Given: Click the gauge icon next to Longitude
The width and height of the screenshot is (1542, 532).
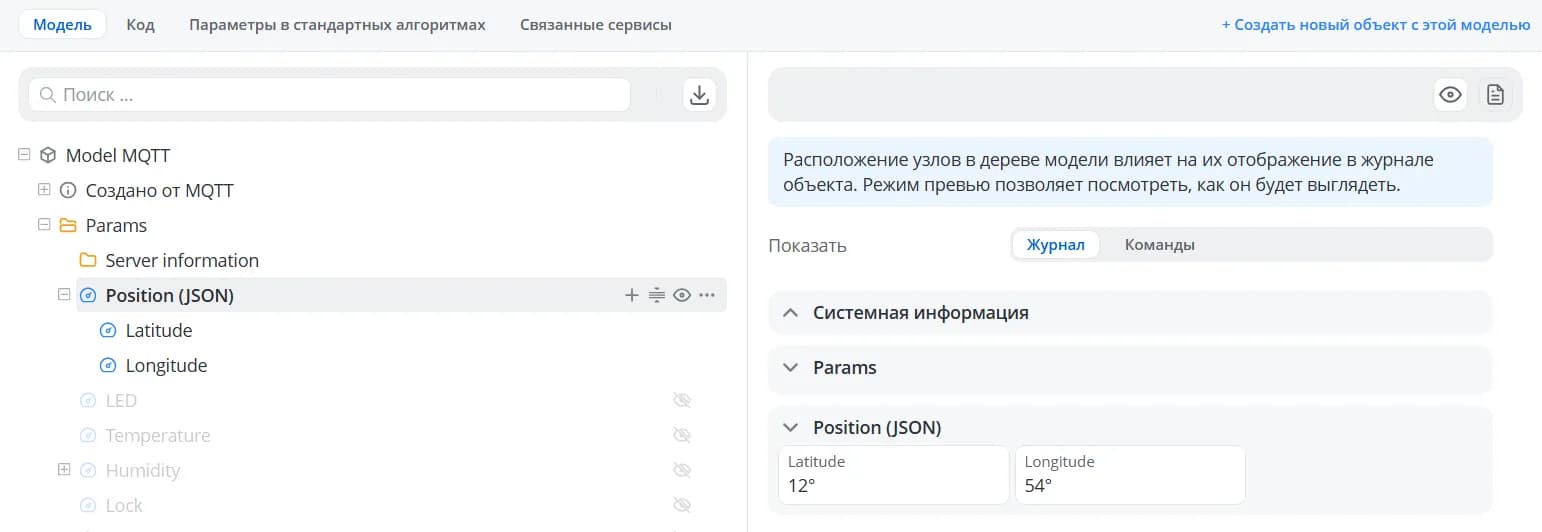Looking at the screenshot, I should [x=108, y=365].
